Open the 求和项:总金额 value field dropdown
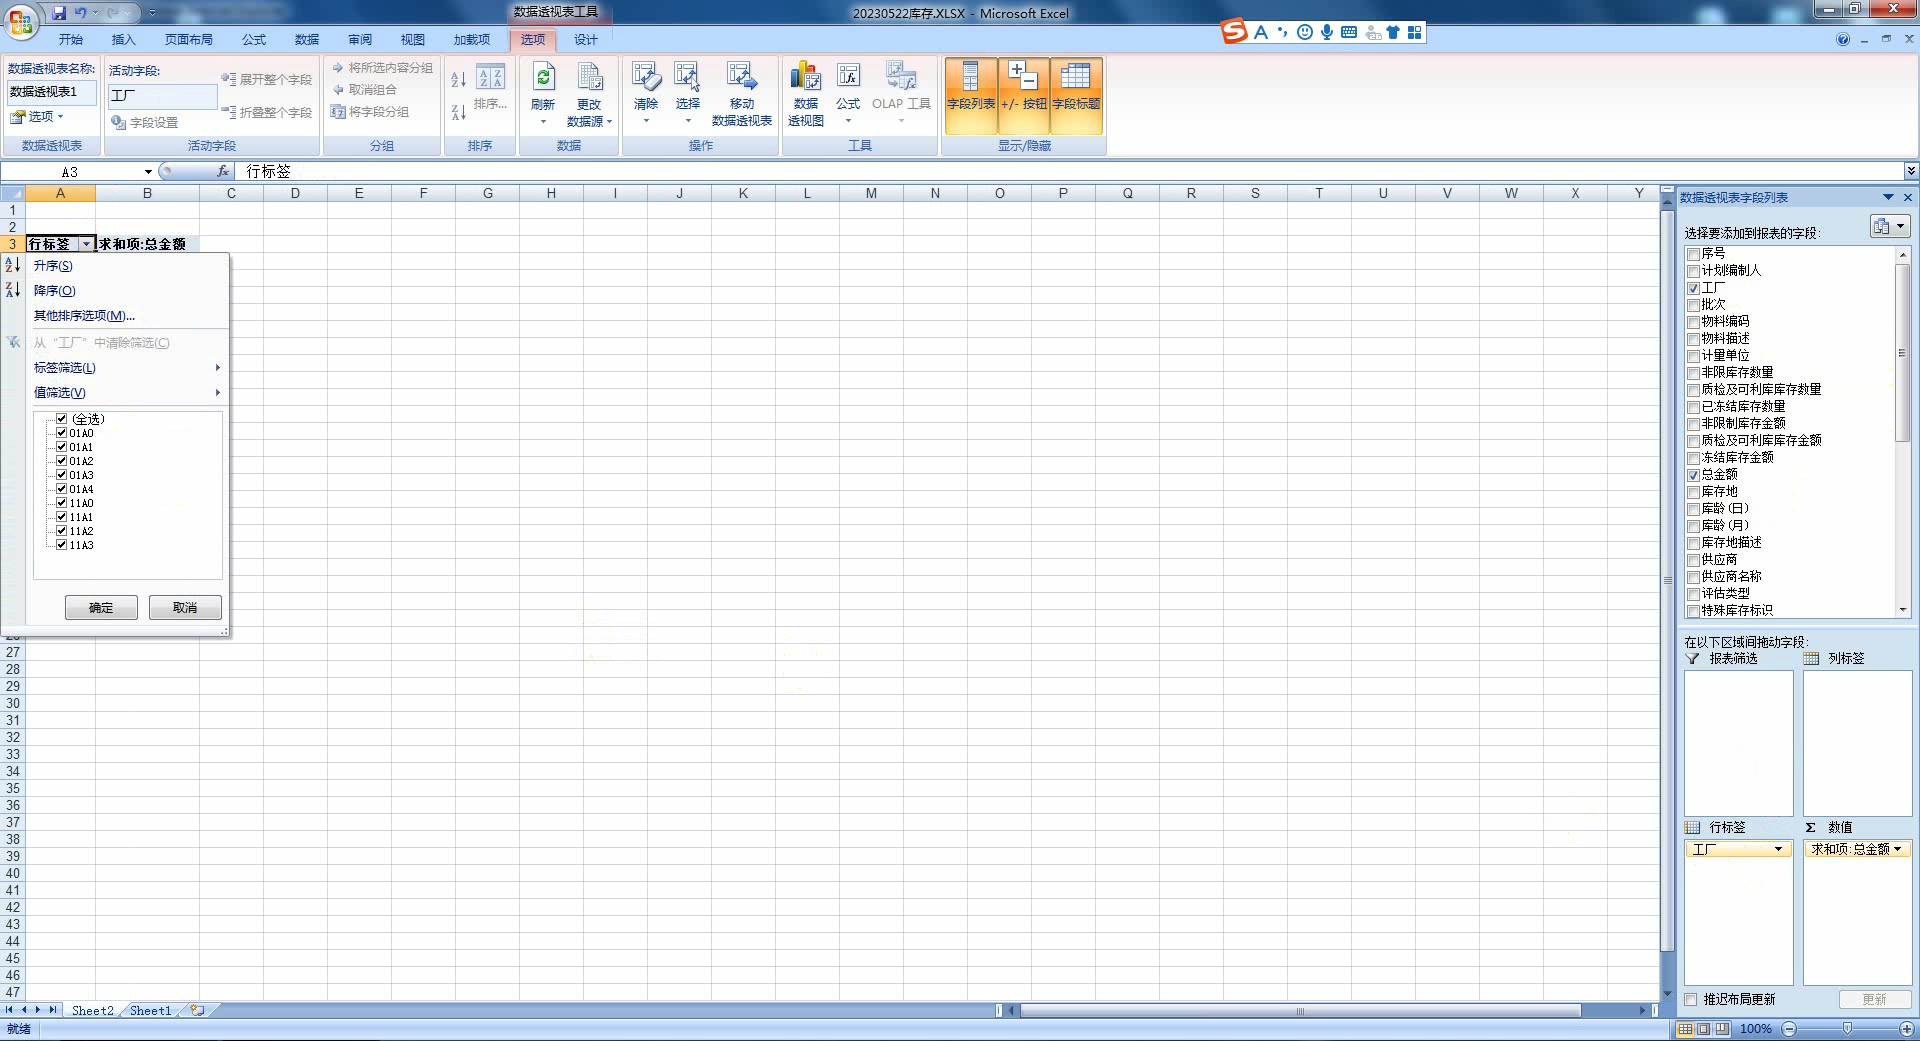 pyautogui.click(x=1897, y=850)
